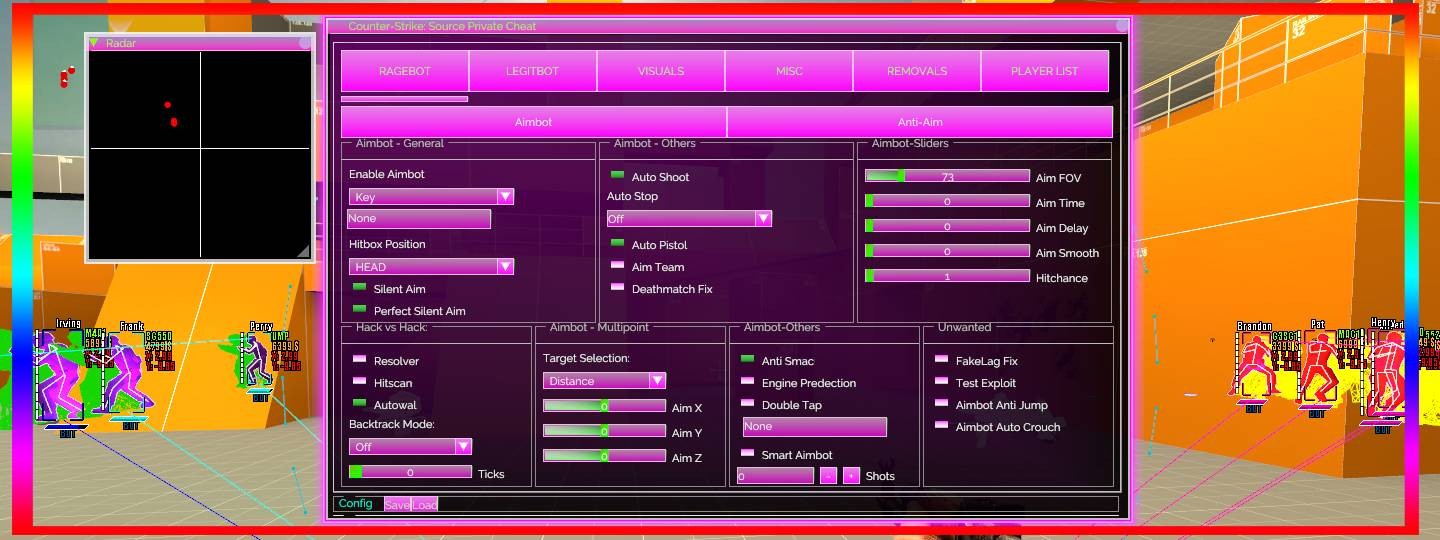1440x540 pixels.
Task: Select the REMOVALS tab
Action: click(917, 71)
